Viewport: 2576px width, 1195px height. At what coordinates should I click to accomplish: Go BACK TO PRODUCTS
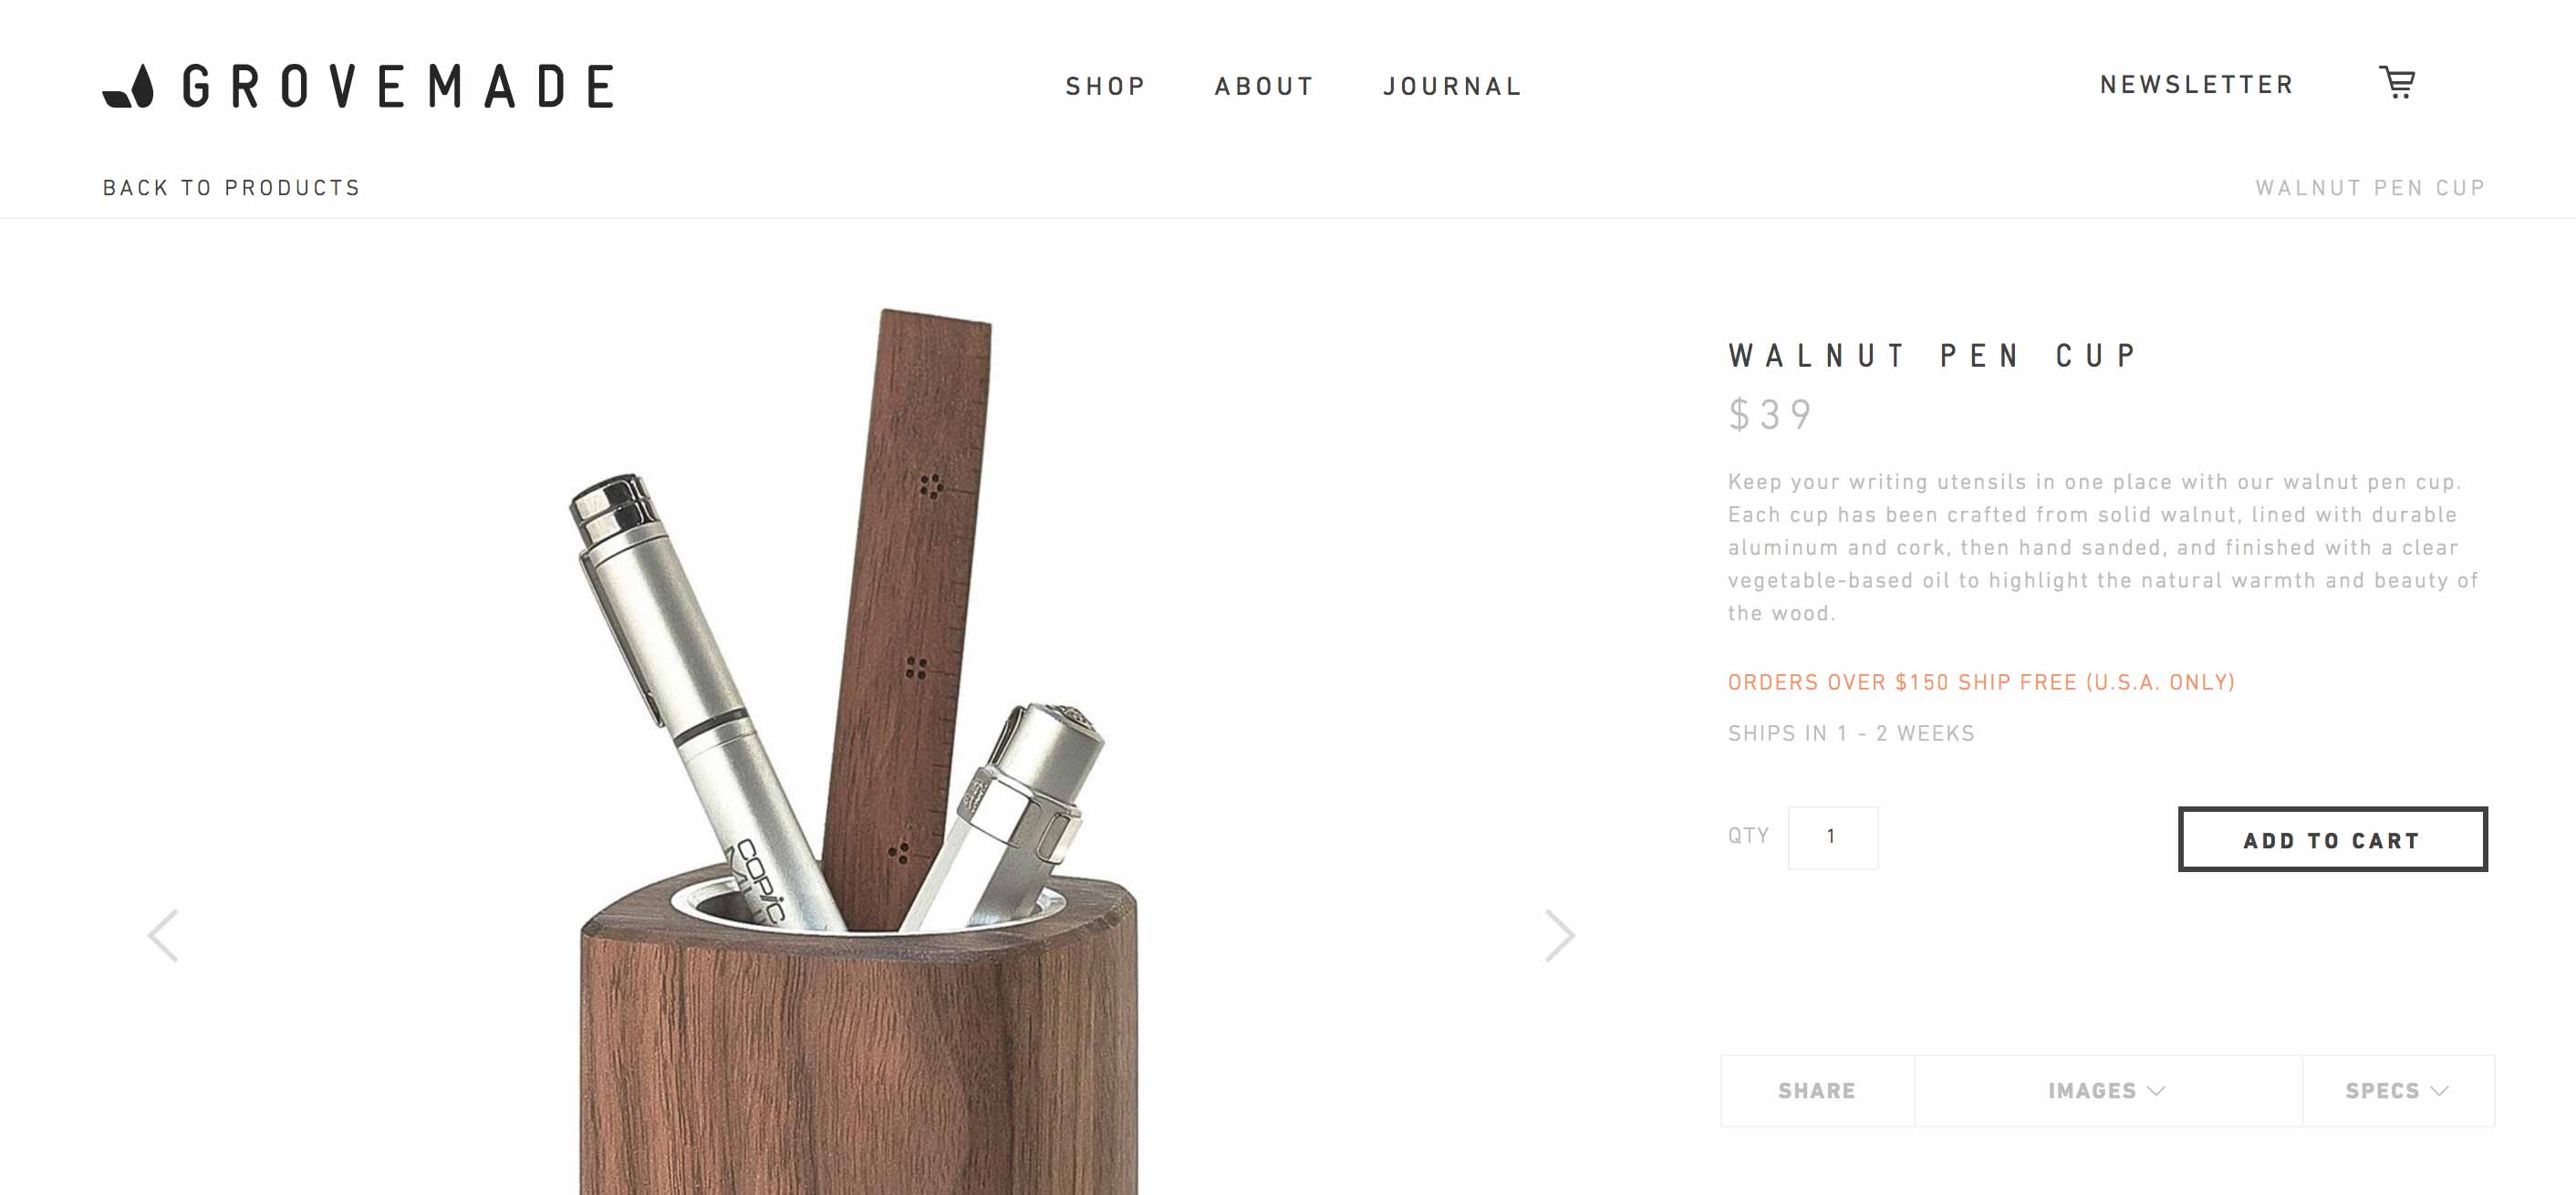point(231,188)
